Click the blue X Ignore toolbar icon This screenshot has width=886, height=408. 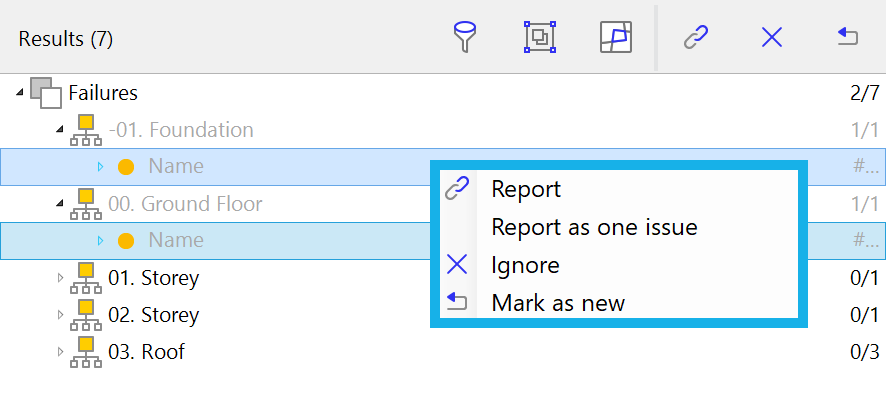point(772,38)
